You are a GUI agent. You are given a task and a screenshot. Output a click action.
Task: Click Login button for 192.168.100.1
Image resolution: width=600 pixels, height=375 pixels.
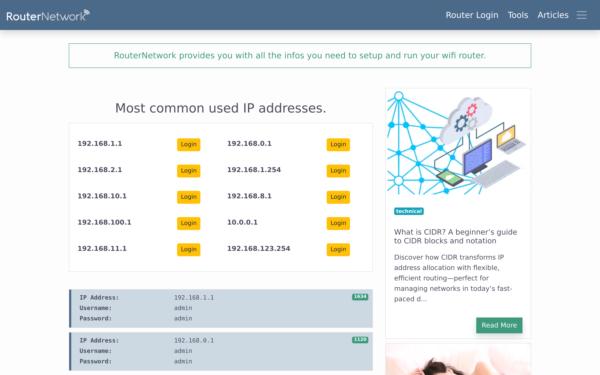(188, 223)
